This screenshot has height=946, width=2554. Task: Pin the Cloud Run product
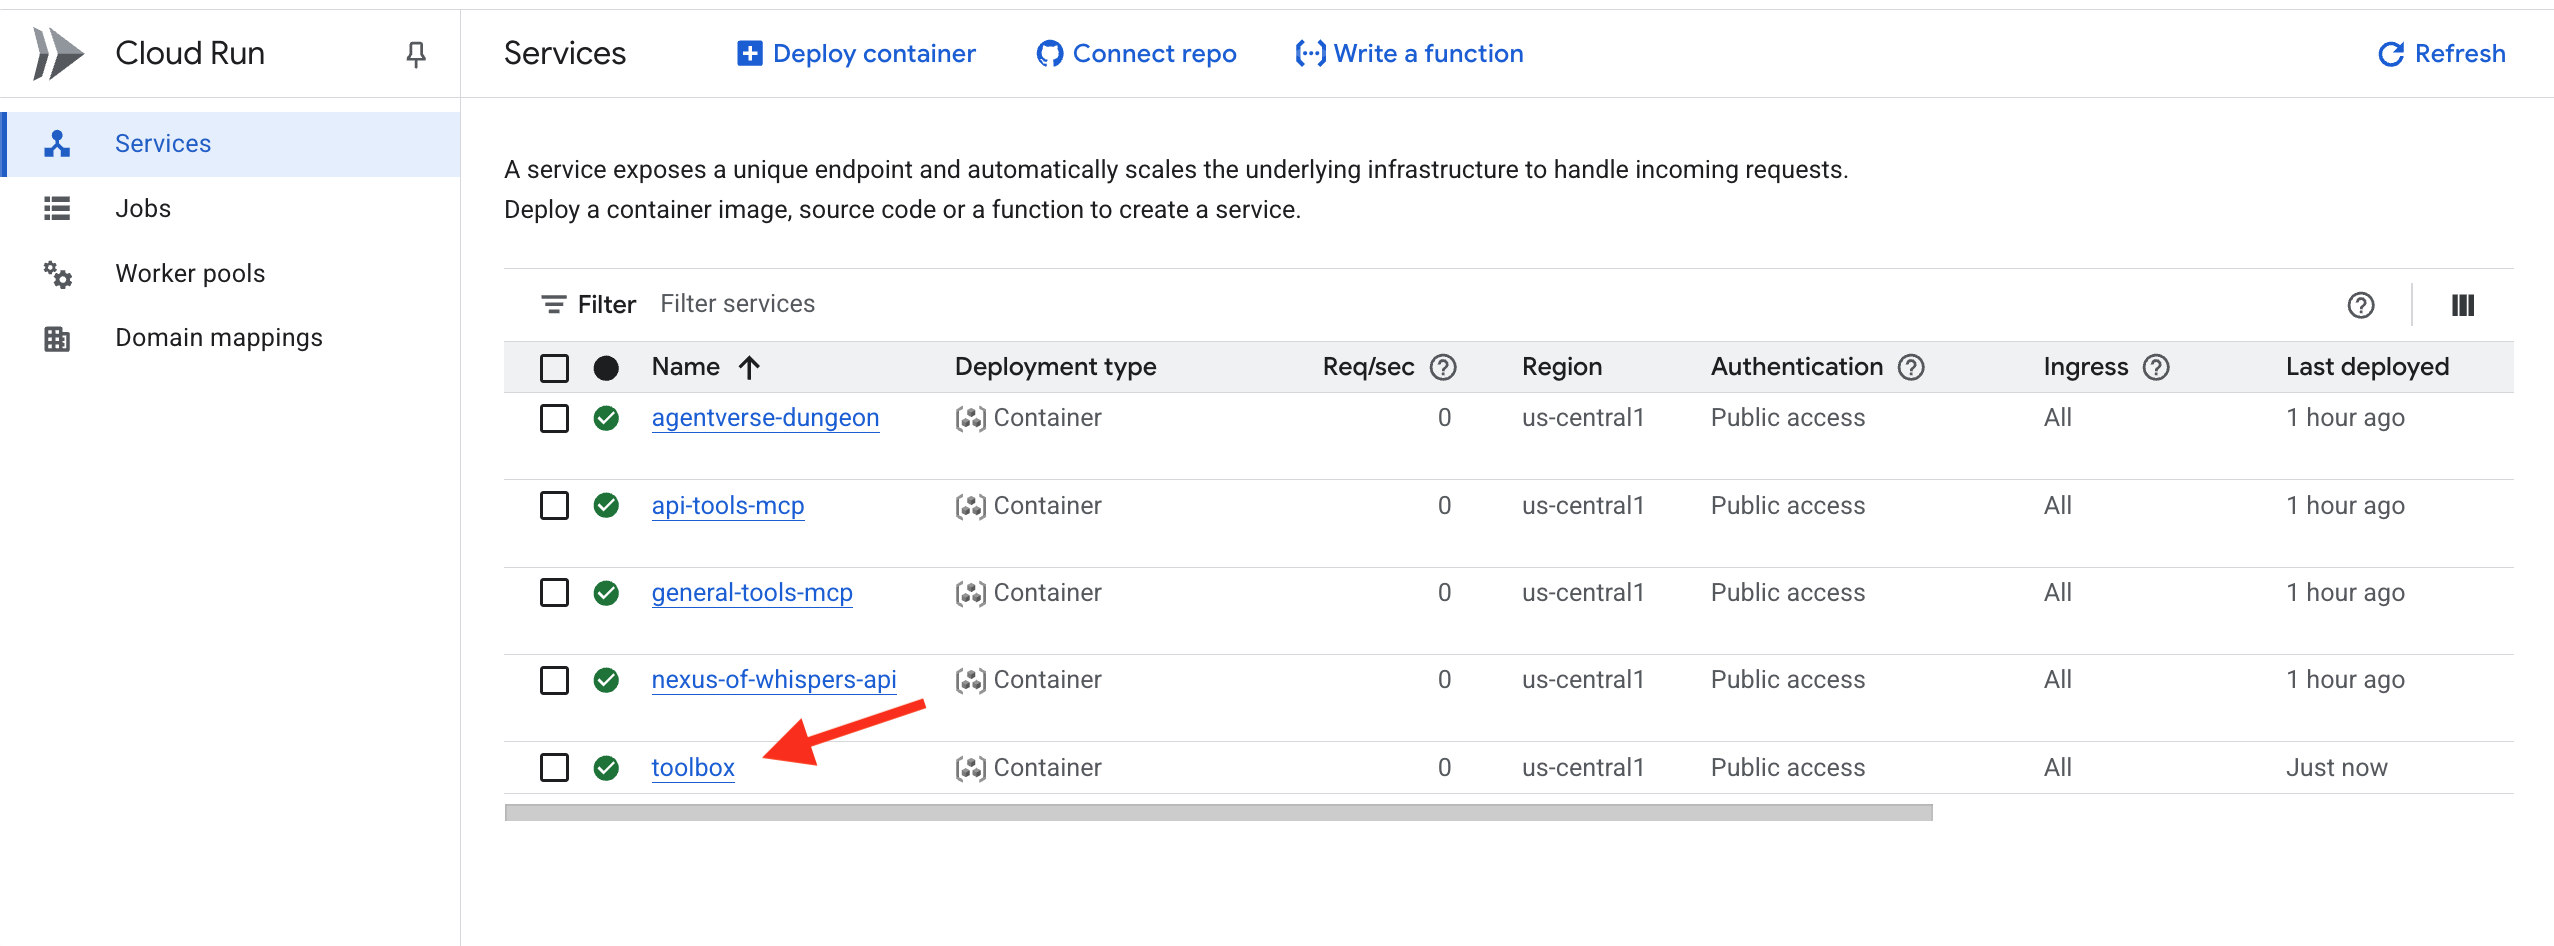(x=416, y=54)
